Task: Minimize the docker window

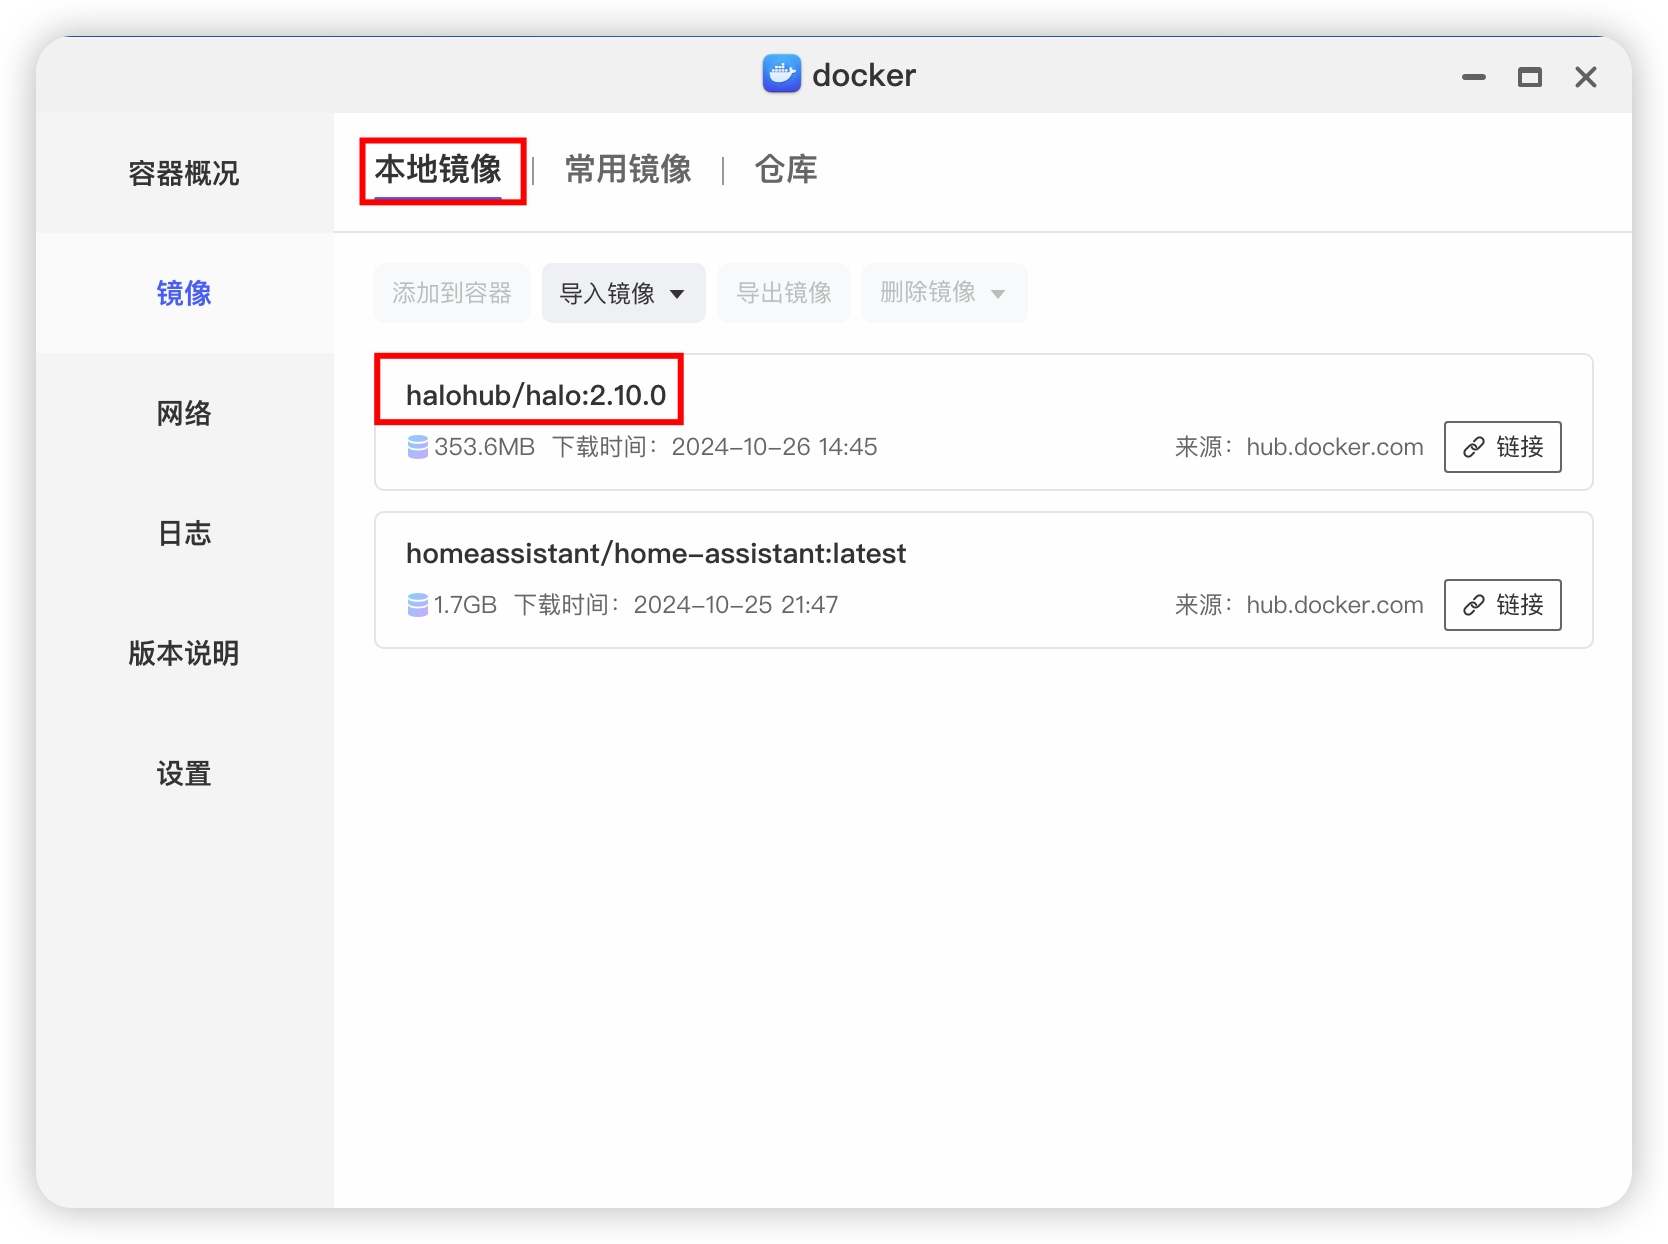Action: pos(1474,77)
